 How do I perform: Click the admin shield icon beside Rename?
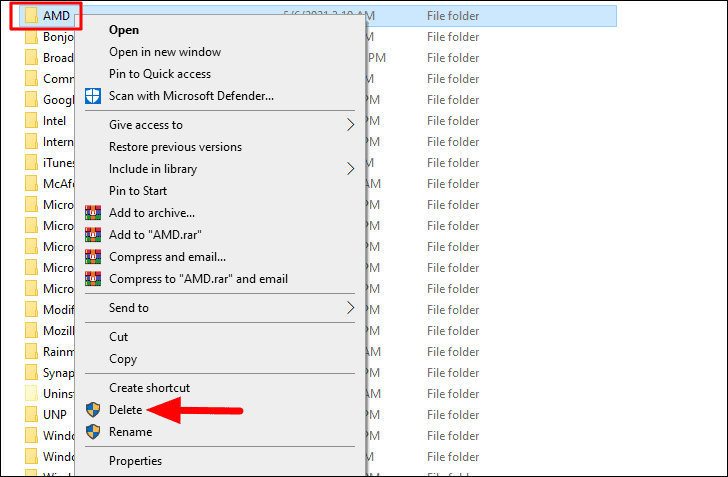point(93,432)
